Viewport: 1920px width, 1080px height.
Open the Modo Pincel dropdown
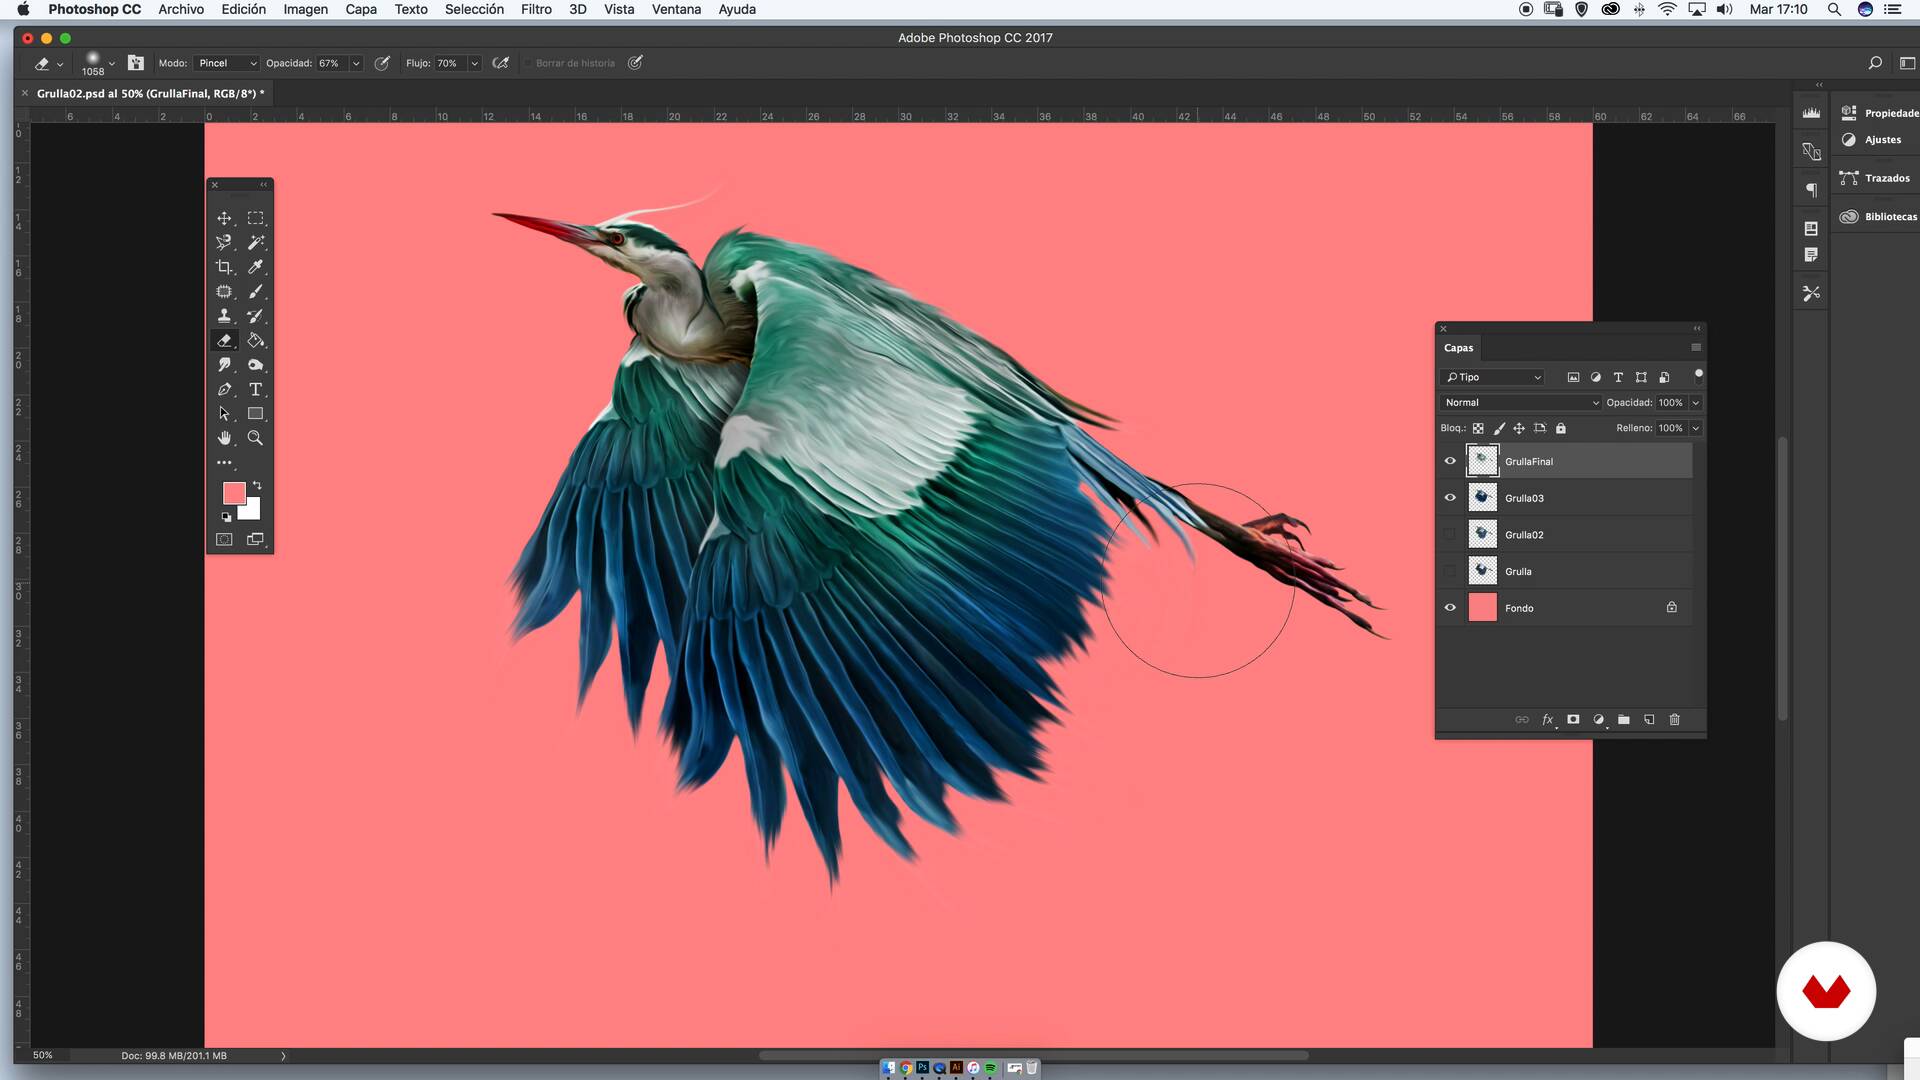tap(227, 63)
